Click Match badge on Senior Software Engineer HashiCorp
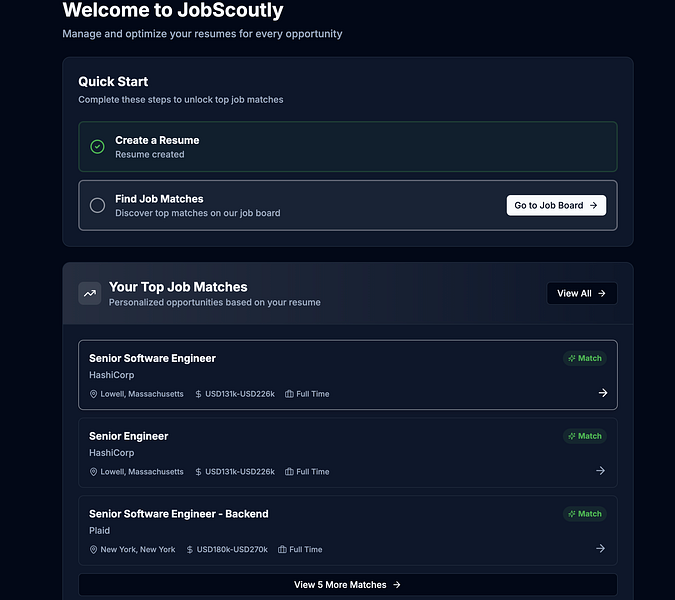 pyautogui.click(x=585, y=359)
